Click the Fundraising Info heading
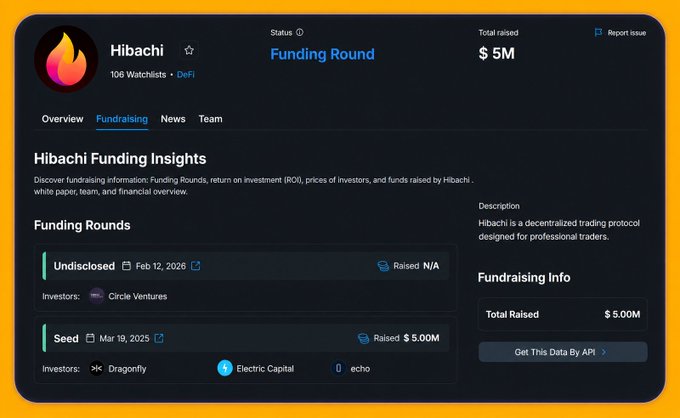680x418 pixels. [x=524, y=278]
